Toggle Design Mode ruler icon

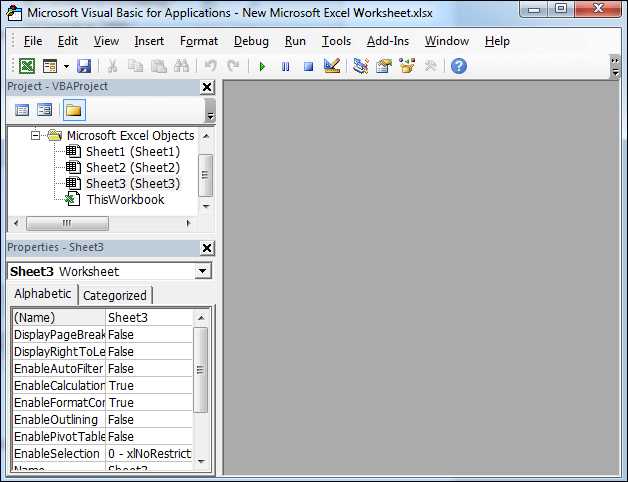(x=332, y=66)
